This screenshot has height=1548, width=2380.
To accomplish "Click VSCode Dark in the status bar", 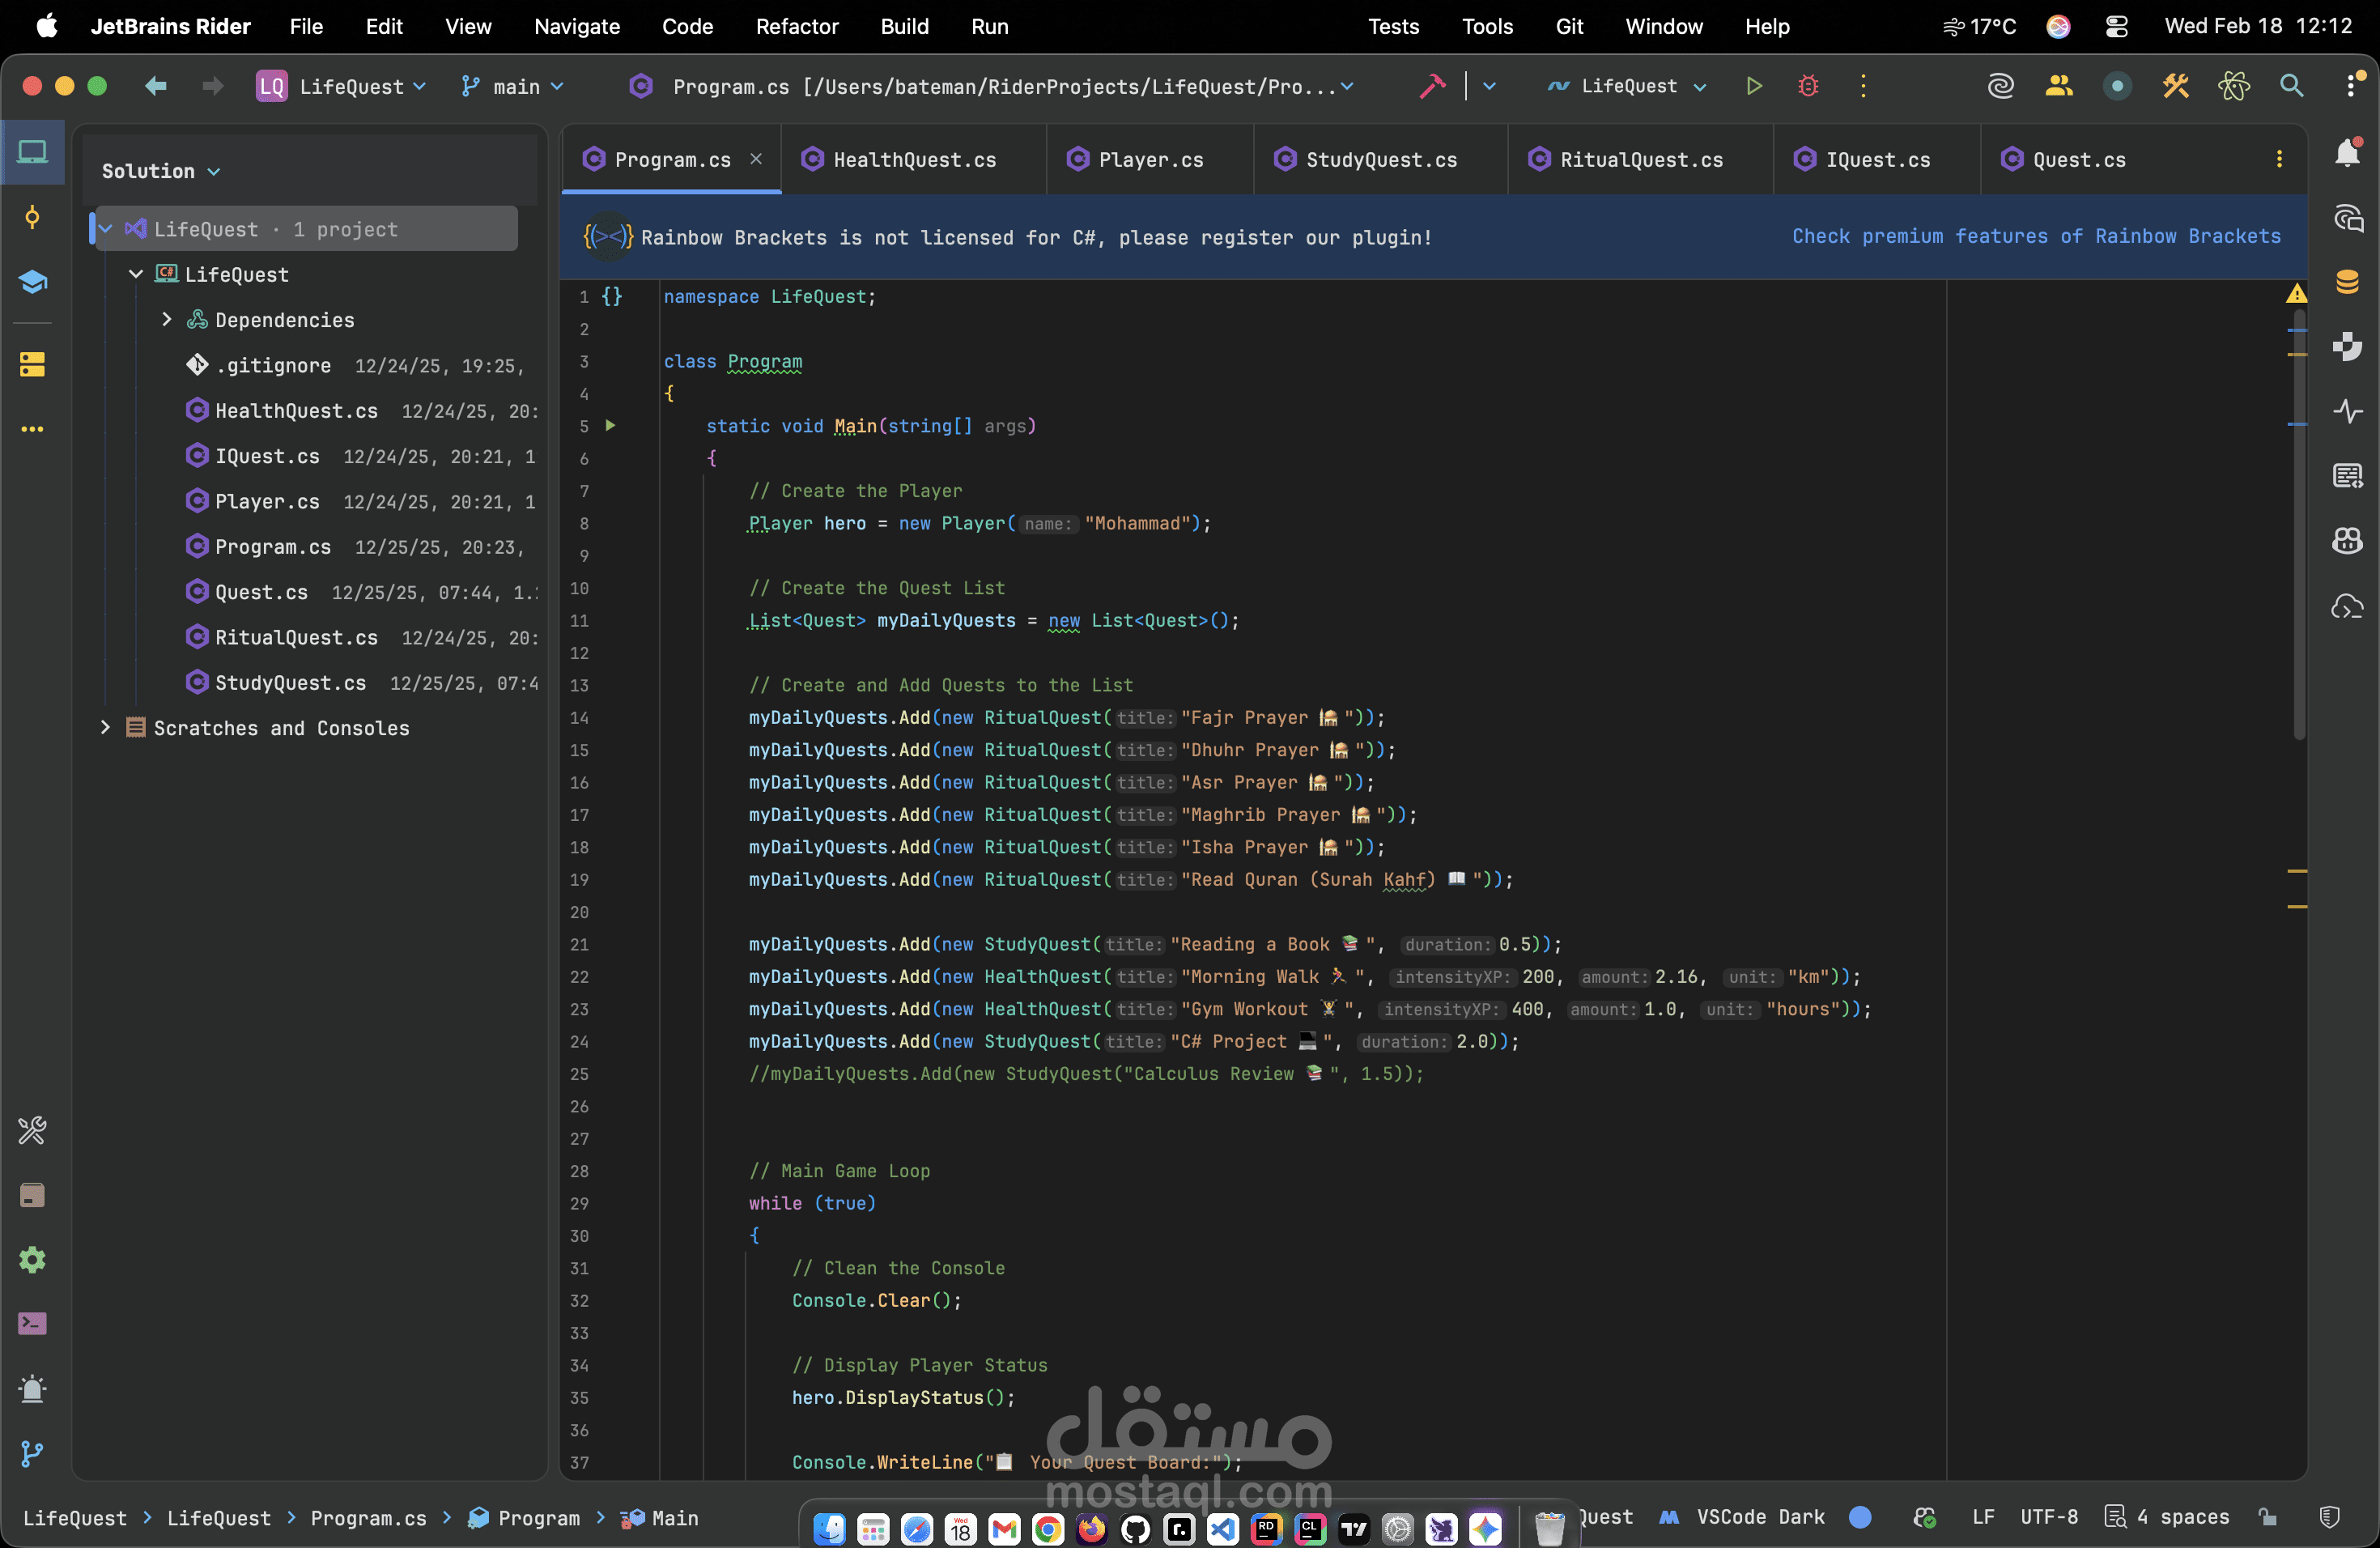I will point(1761,1517).
